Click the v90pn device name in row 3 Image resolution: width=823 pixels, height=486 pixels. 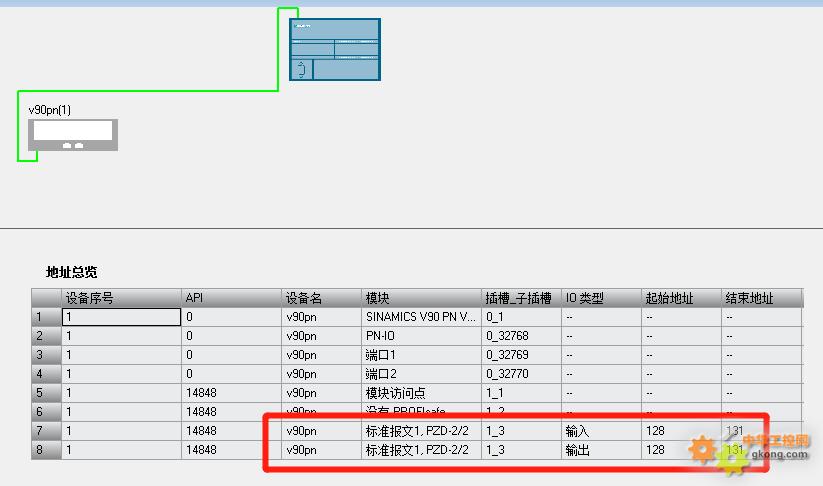pos(322,355)
